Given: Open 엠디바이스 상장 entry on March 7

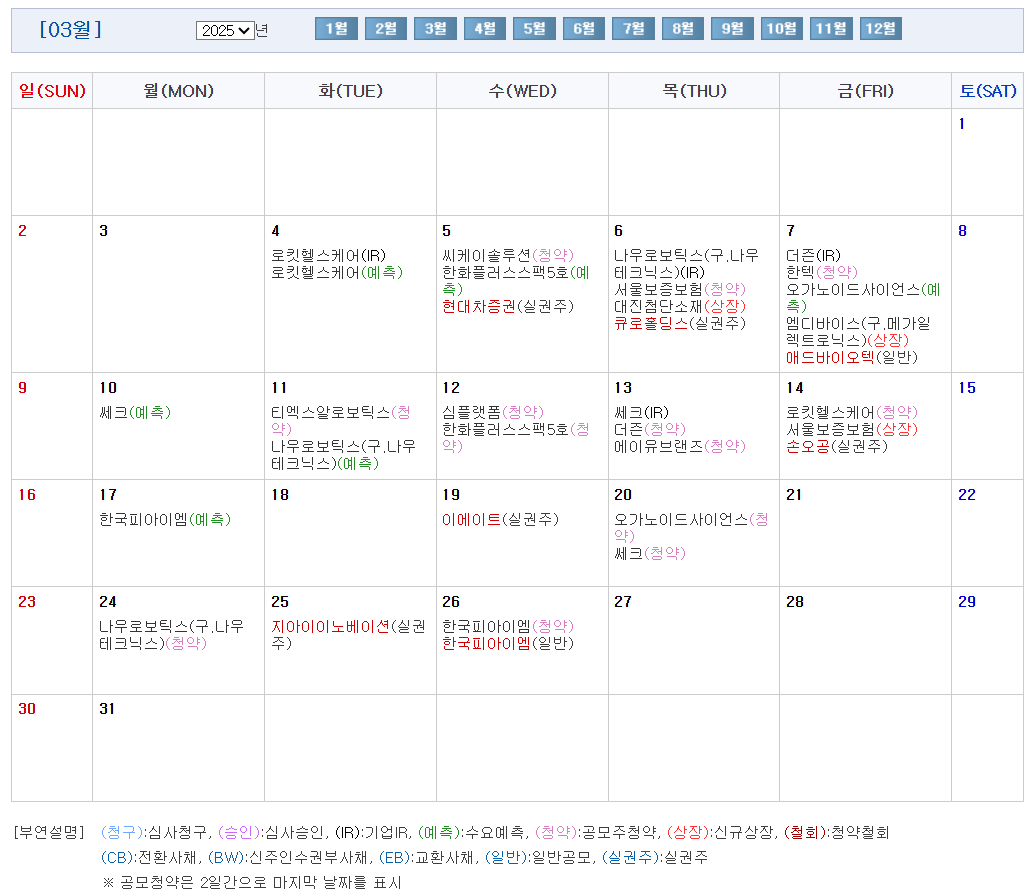Looking at the screenshot, I should coord(858,332).
